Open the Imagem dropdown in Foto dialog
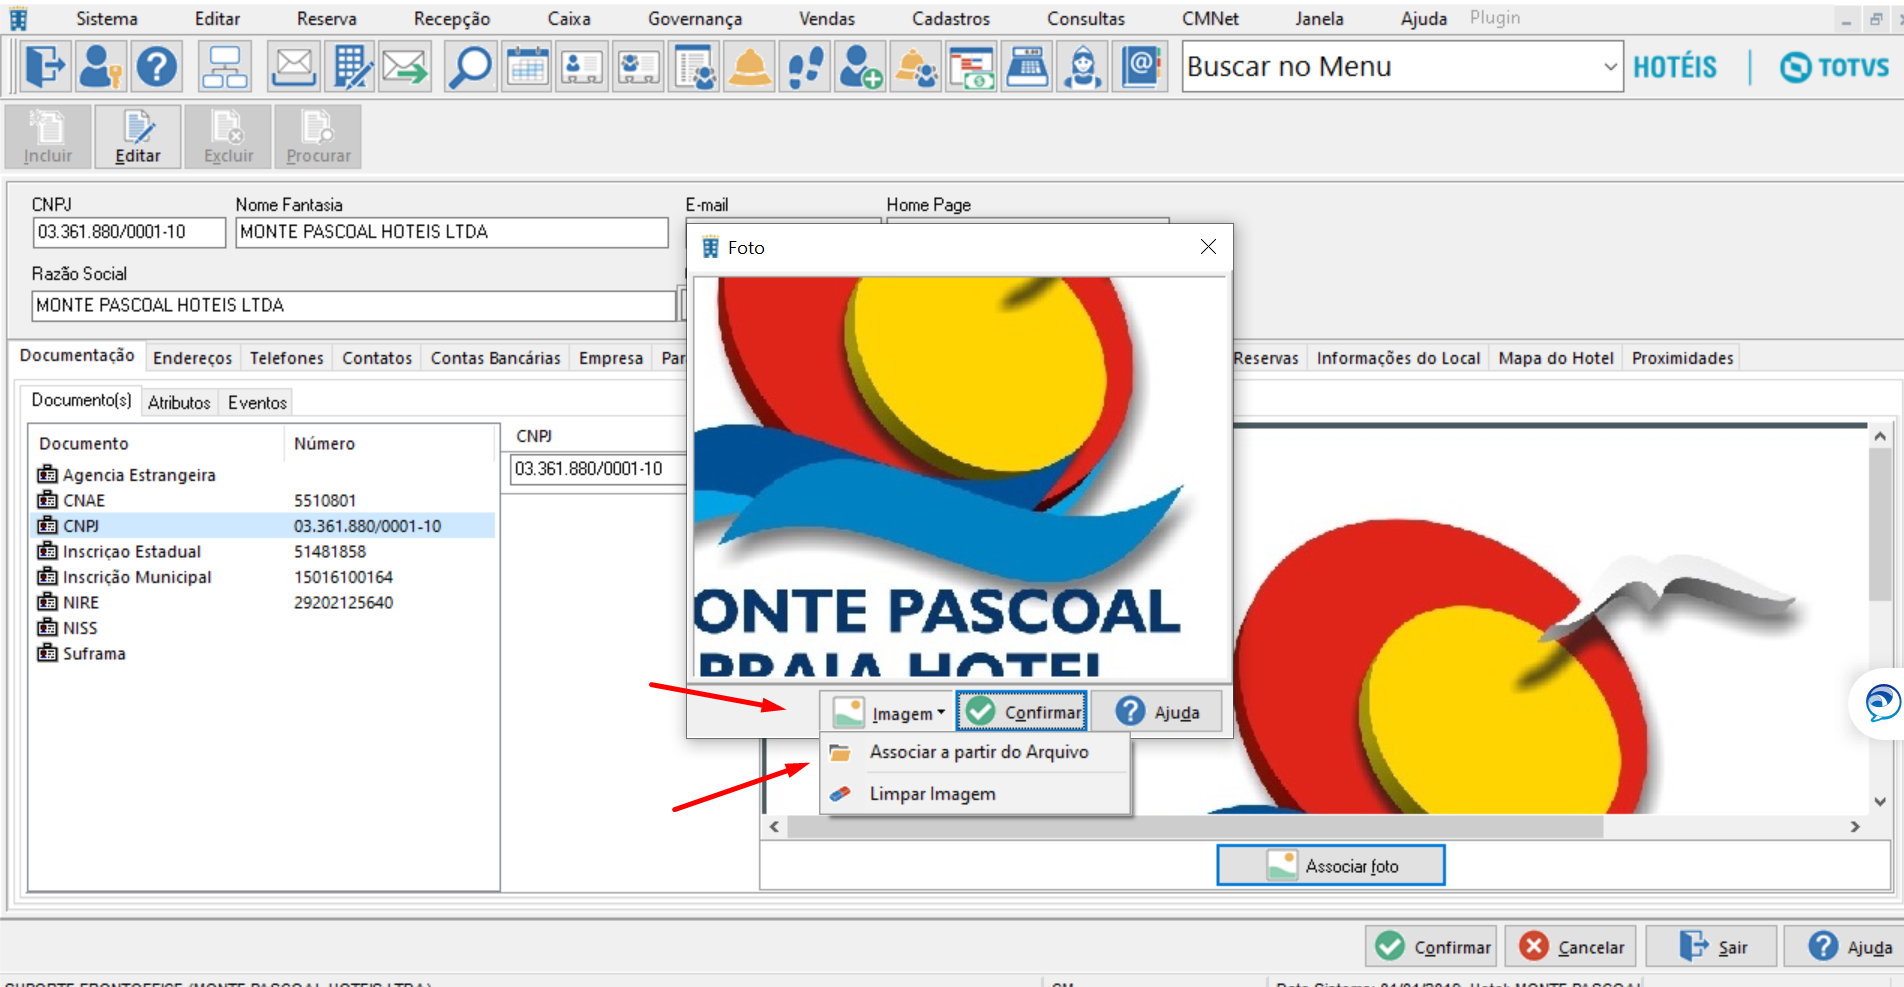Image resolution: width=1904 pixels, height=987 pixels. pos(889,712)
